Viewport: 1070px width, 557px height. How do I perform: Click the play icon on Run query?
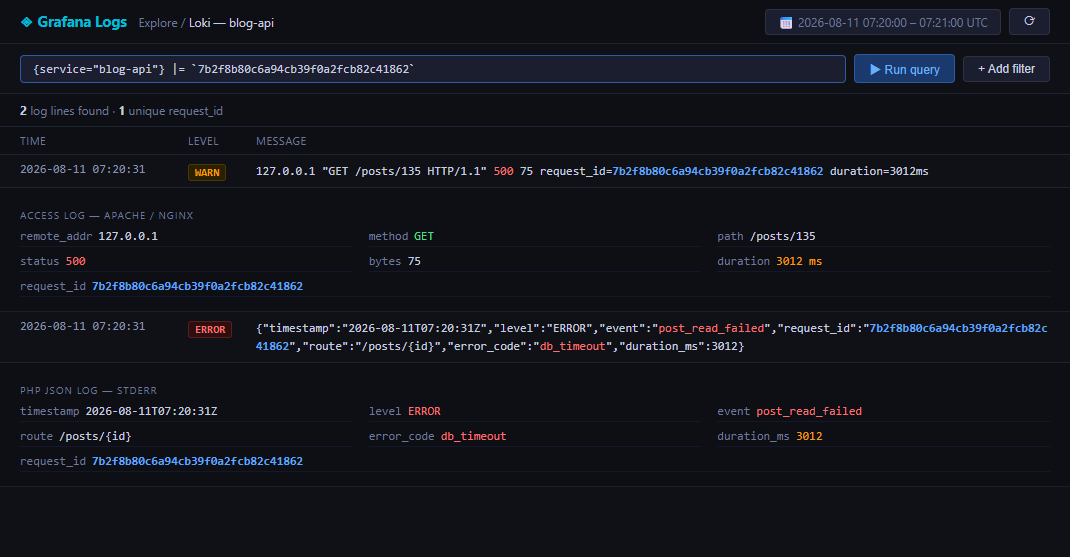pos(875,69)
